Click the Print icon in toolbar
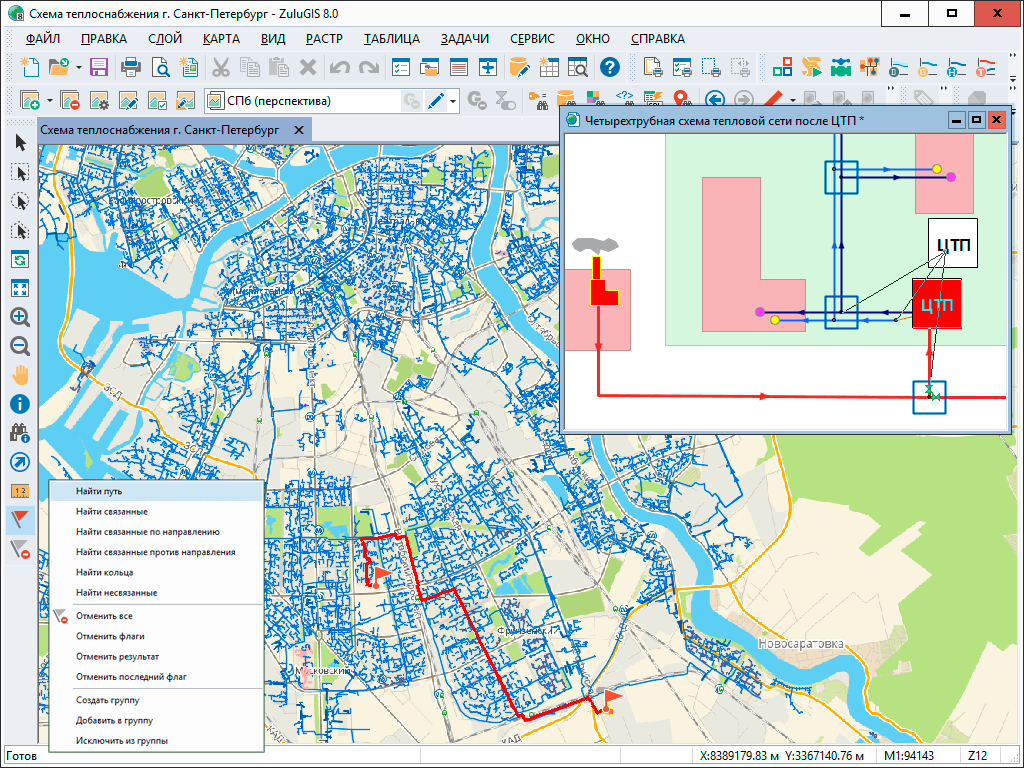The width and height of the screenshot is (1024, 768). [131, 68]
